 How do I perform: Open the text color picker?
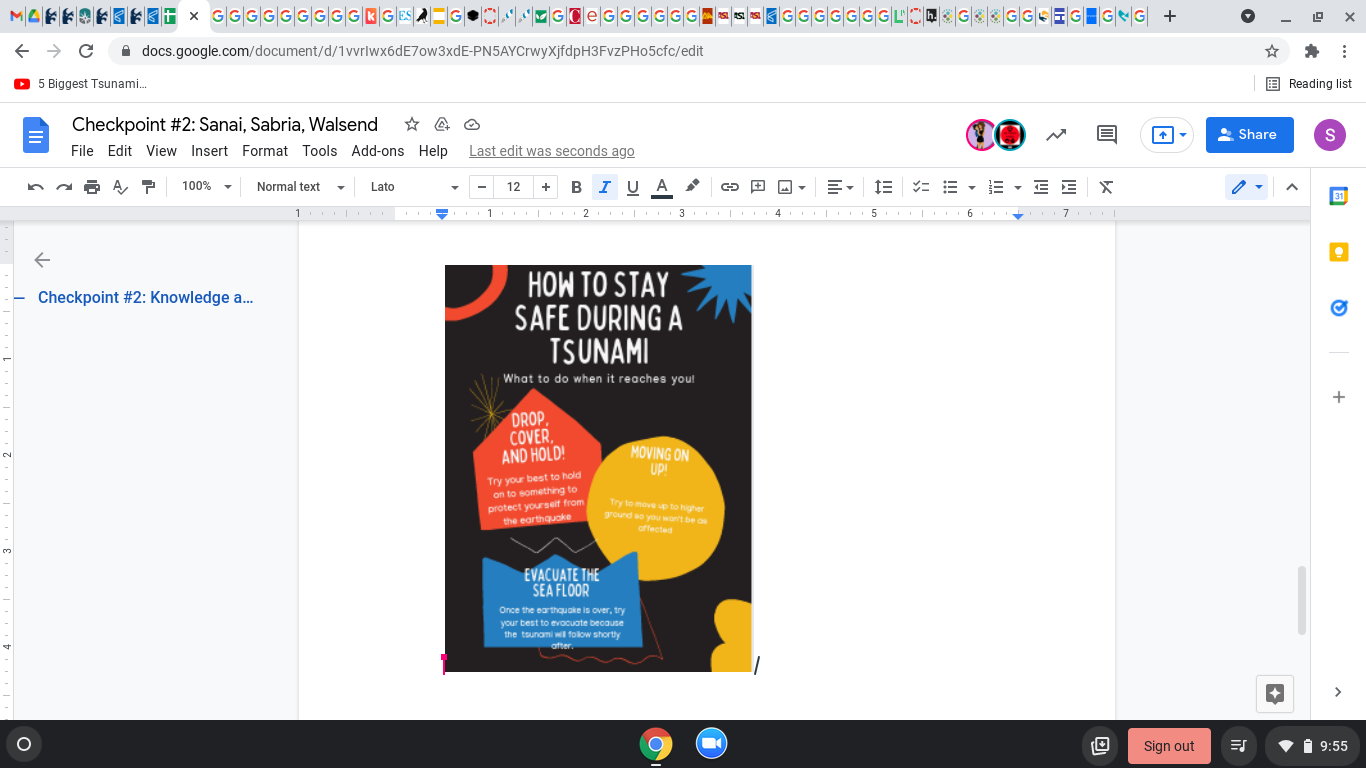661,187
